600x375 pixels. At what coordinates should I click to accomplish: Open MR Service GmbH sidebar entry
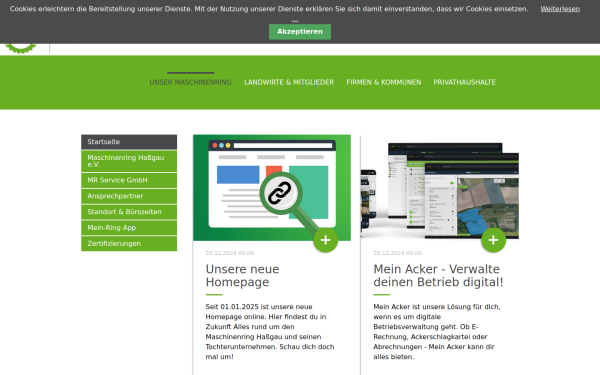[x=129, y=180]
